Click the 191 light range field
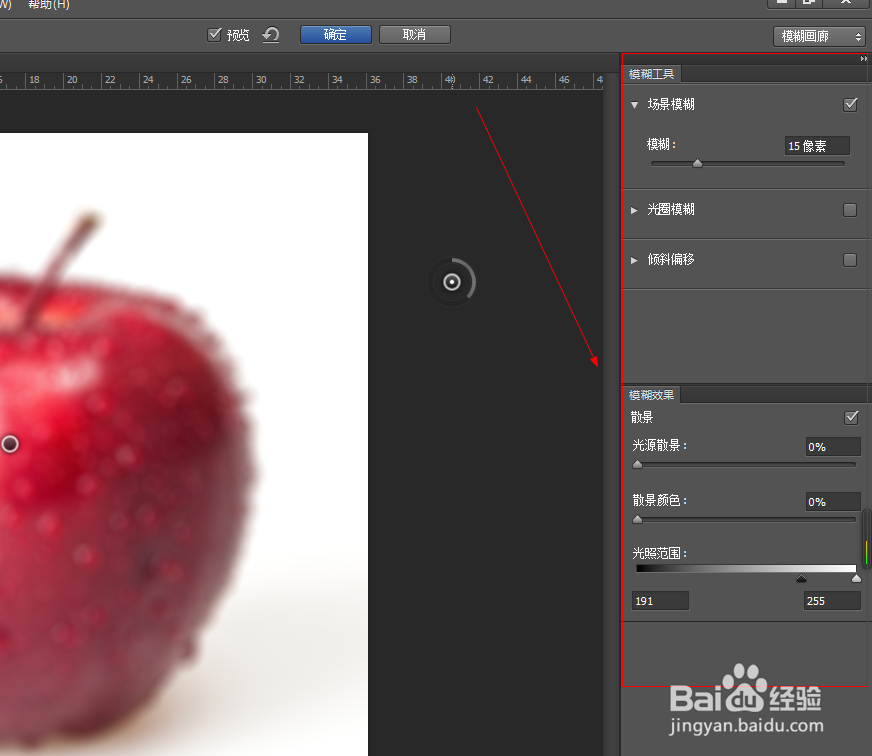Image resolution: width=872 pixels, height=756 pixels. point(660,601)
